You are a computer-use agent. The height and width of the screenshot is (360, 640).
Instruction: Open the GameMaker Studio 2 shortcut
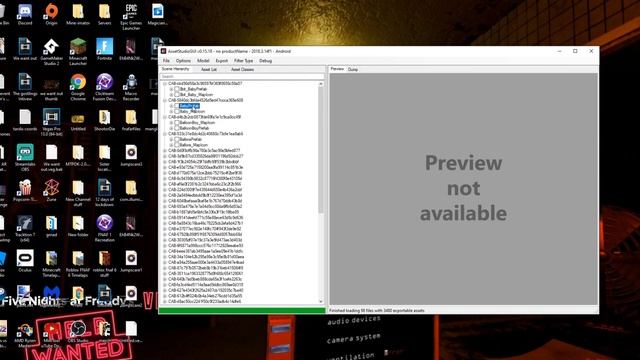(51, 52)
